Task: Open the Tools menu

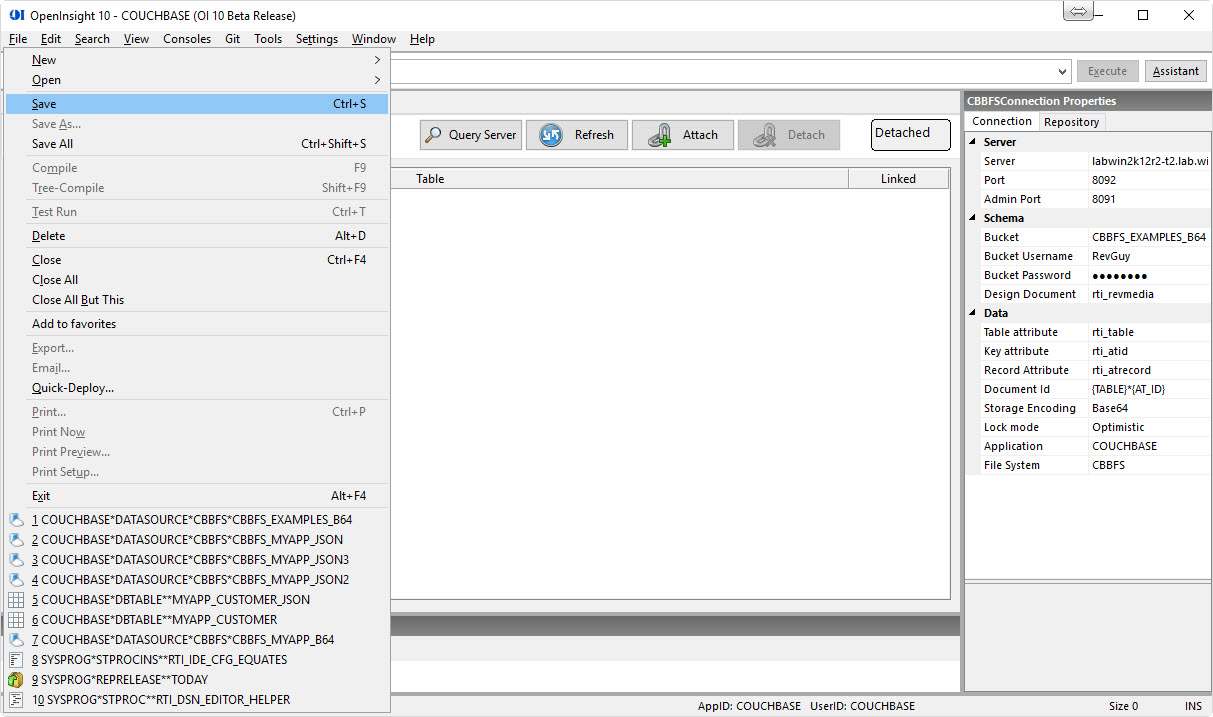Action: coord(268,39)
